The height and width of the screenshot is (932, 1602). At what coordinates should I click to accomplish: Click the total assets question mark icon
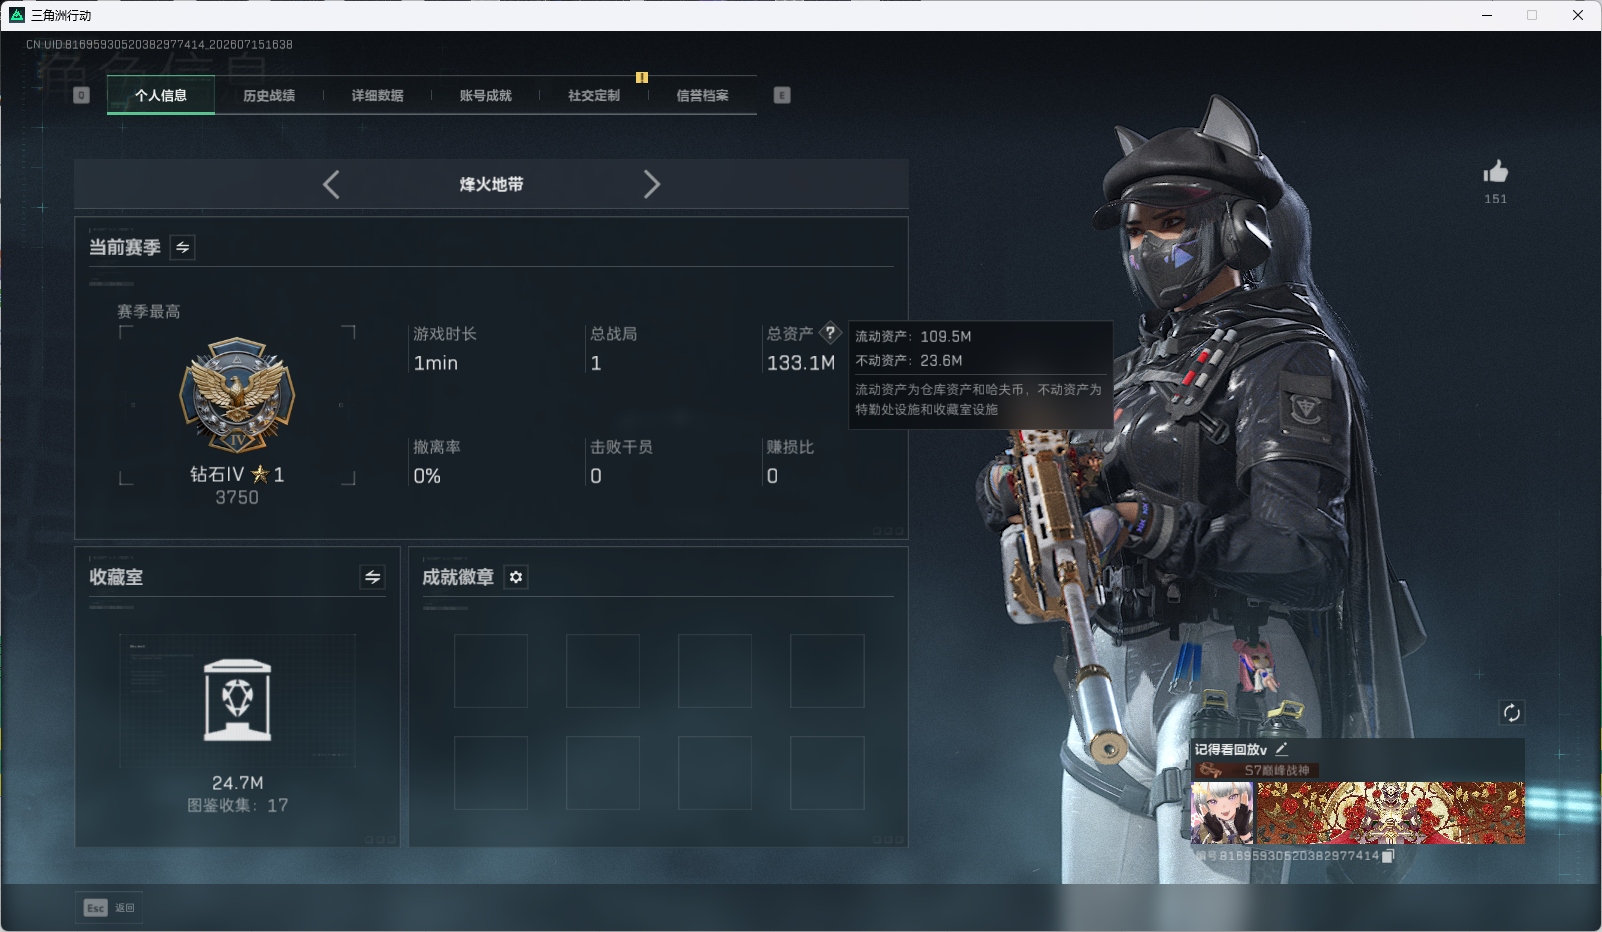click(x=830, y=333)
